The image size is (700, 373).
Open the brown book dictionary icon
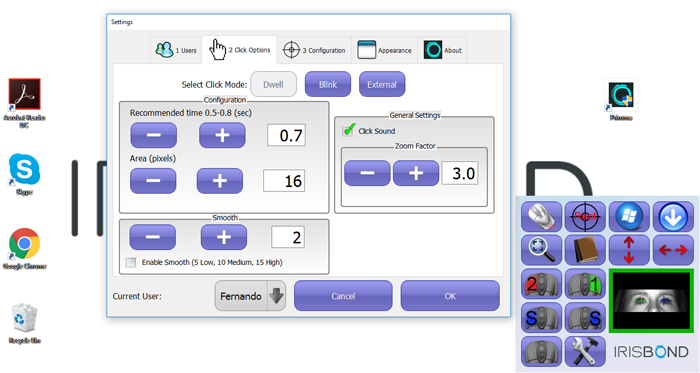(585, 250)
